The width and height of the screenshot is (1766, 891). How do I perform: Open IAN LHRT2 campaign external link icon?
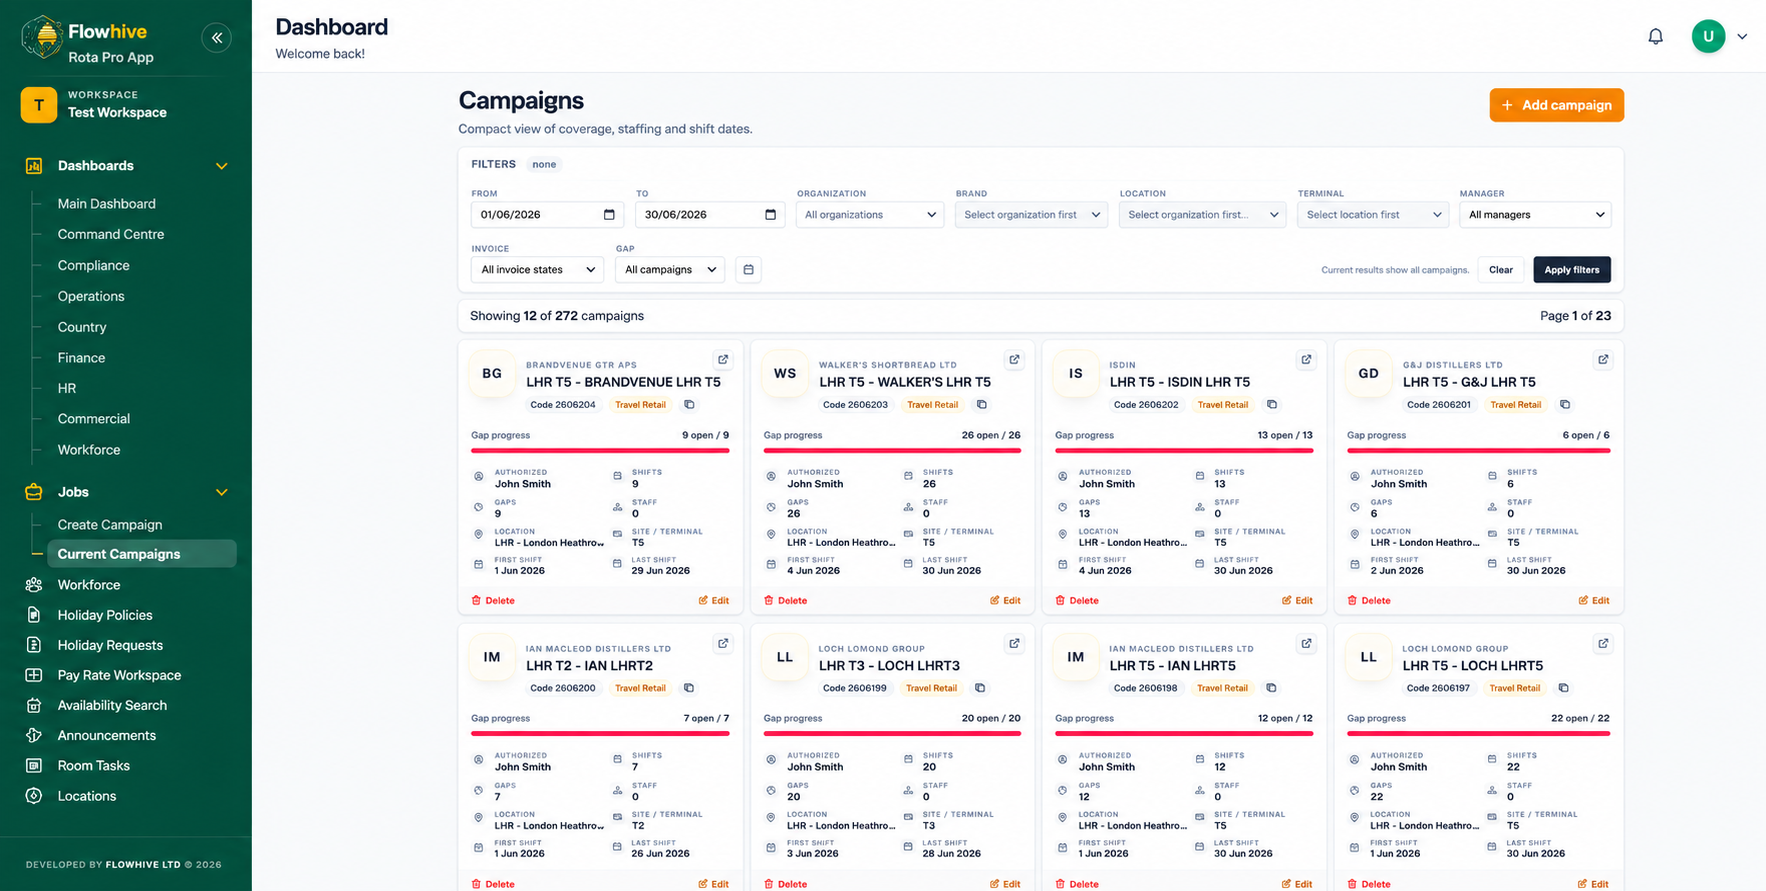tap(723, 644)
